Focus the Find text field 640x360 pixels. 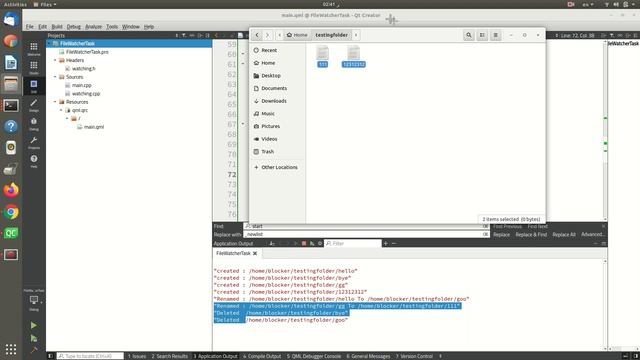[x=367, y=226]
